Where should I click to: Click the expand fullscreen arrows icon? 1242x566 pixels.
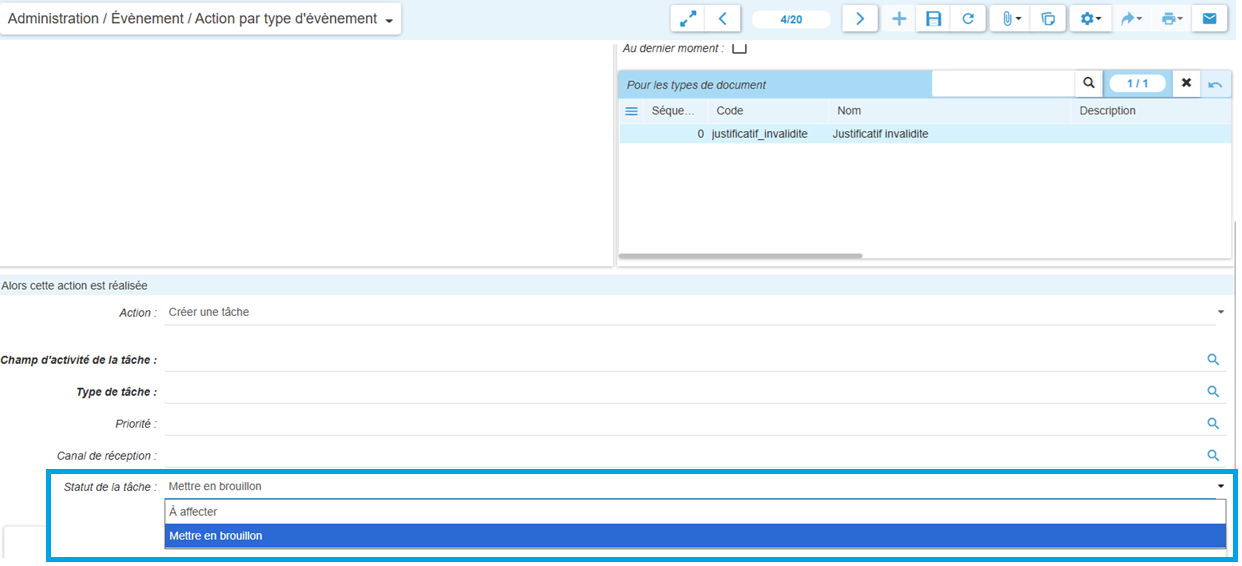point(688,19)
